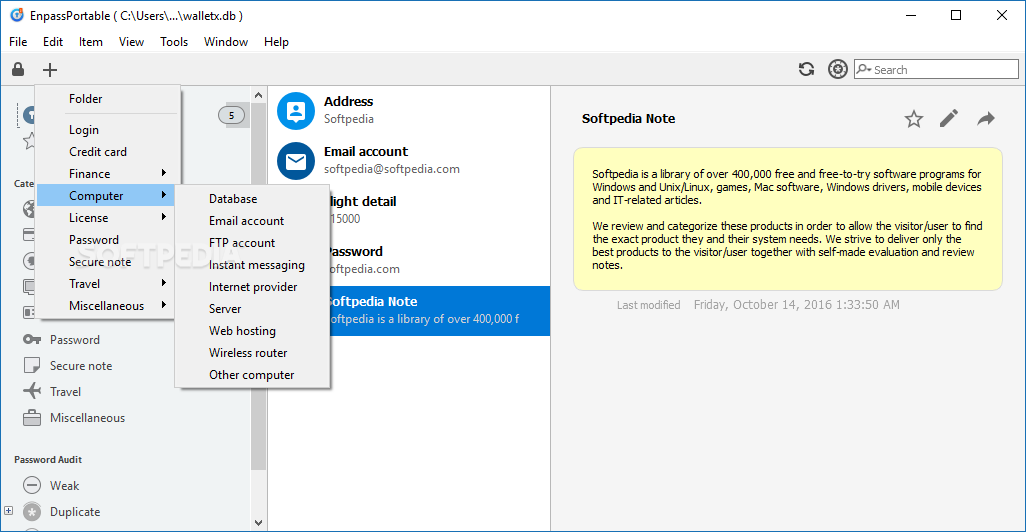Image resolution: width=1026 pixels, height=532 pixels.
Task: Click the yellow note text area
Action: click(788, 219)
